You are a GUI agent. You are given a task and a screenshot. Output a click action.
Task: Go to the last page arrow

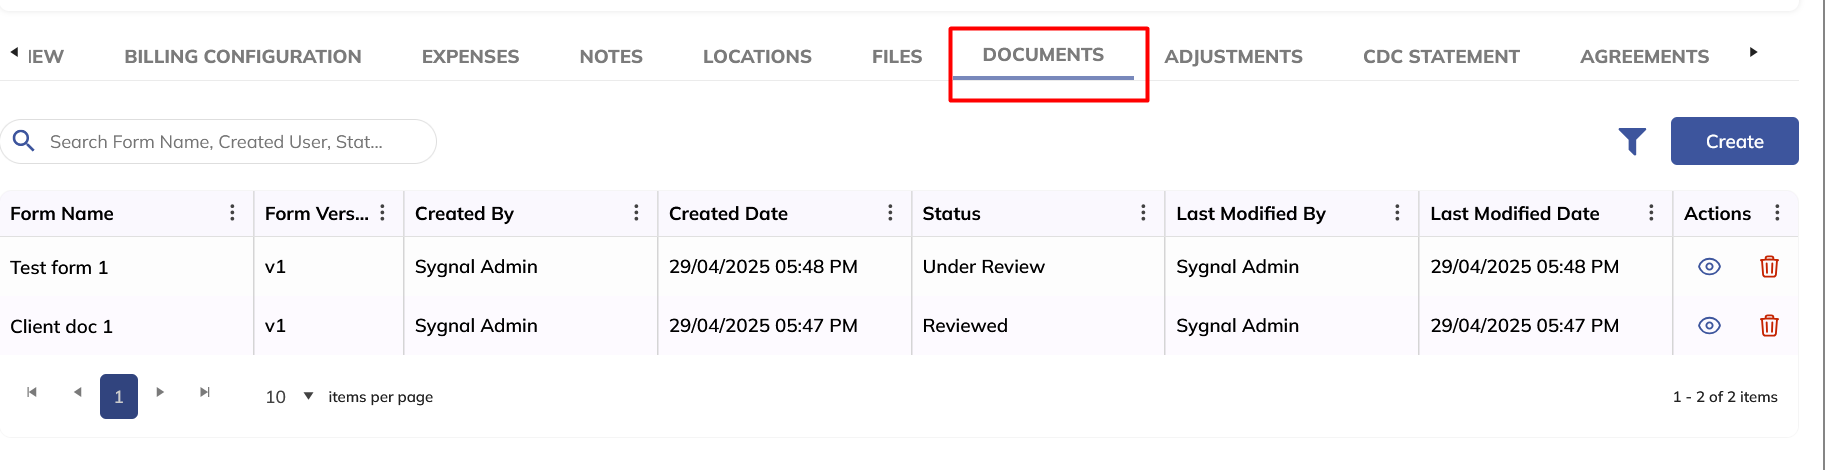tap(205, 392)
